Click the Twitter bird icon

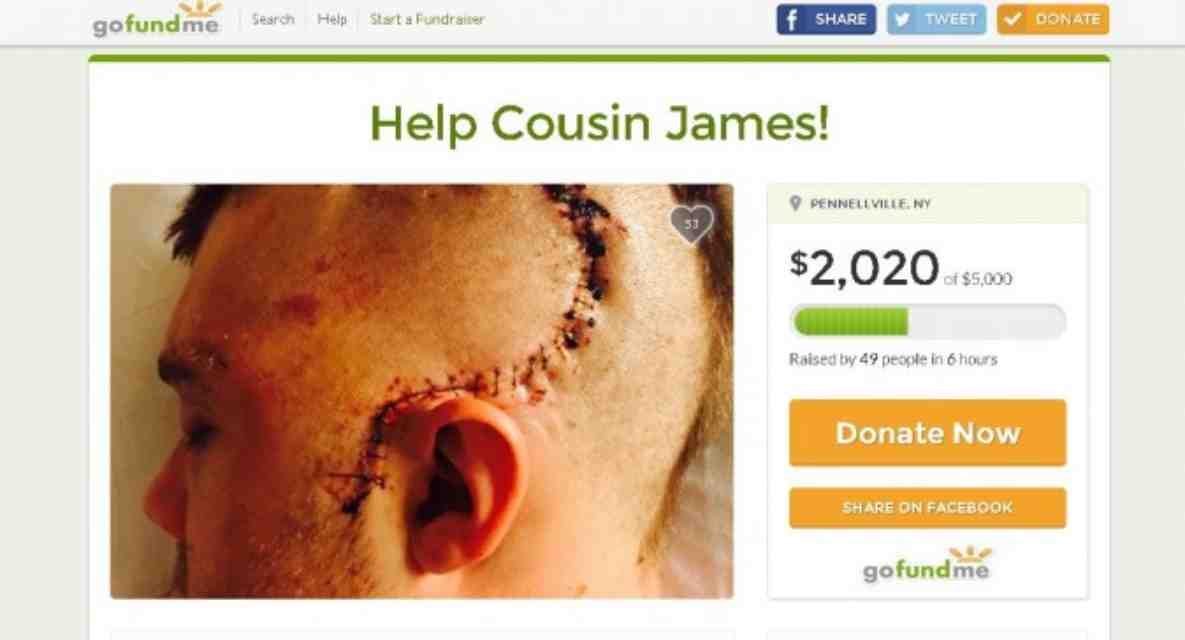click(901, 20)
